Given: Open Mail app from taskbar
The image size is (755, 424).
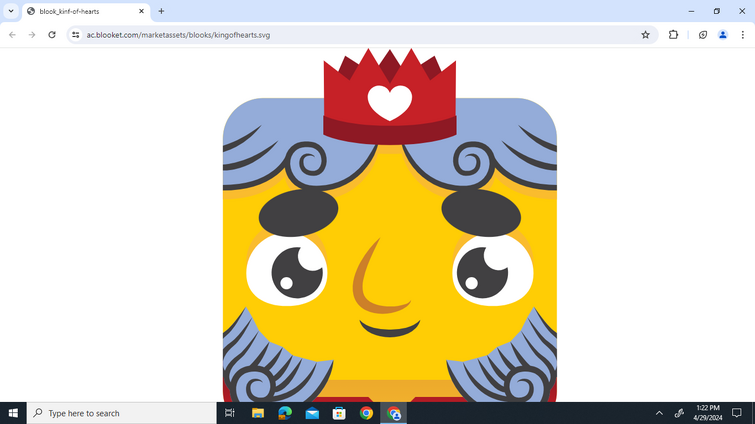Looking at the screenshot, I should [x=312, y=413].
